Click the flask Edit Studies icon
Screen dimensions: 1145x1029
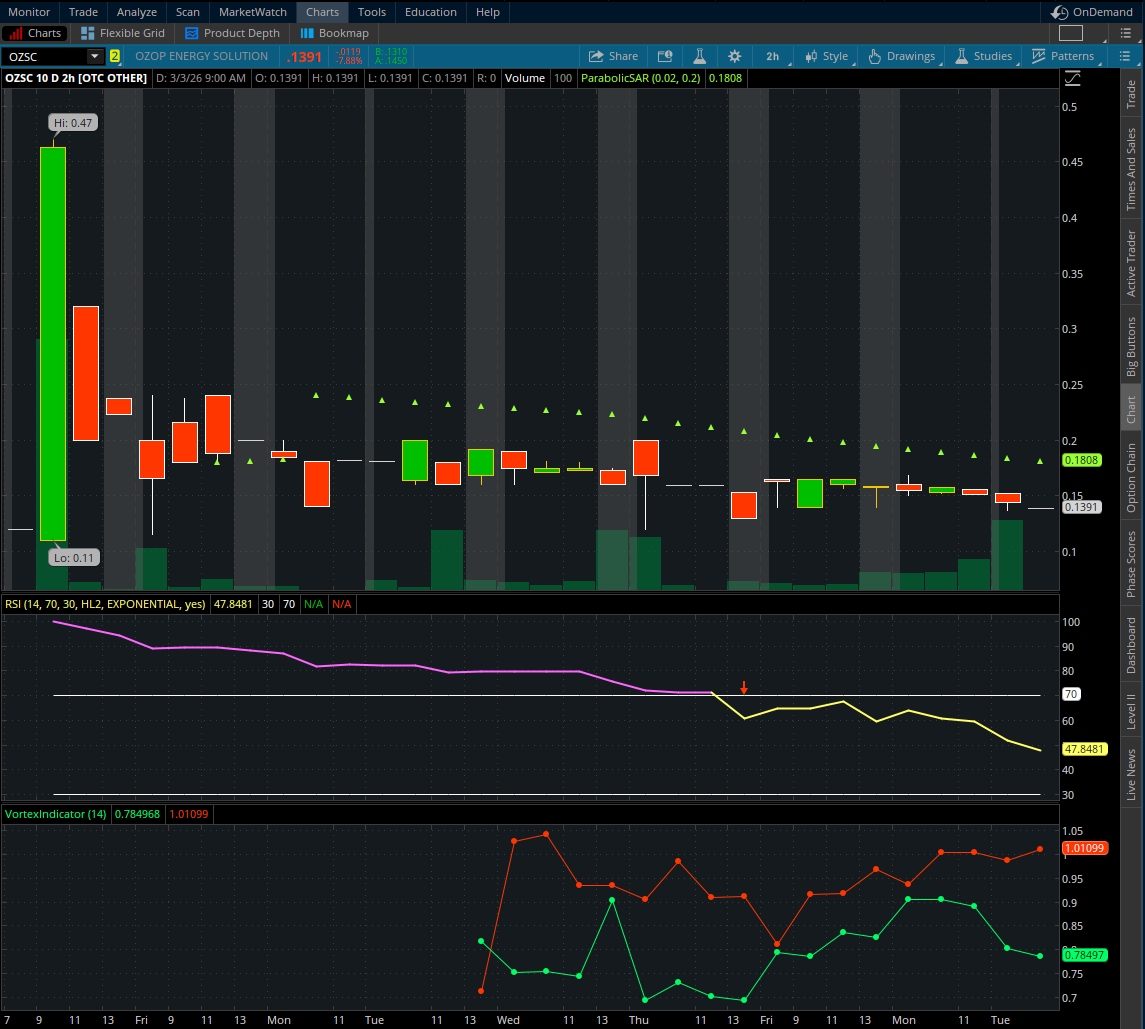coord(699,56)
